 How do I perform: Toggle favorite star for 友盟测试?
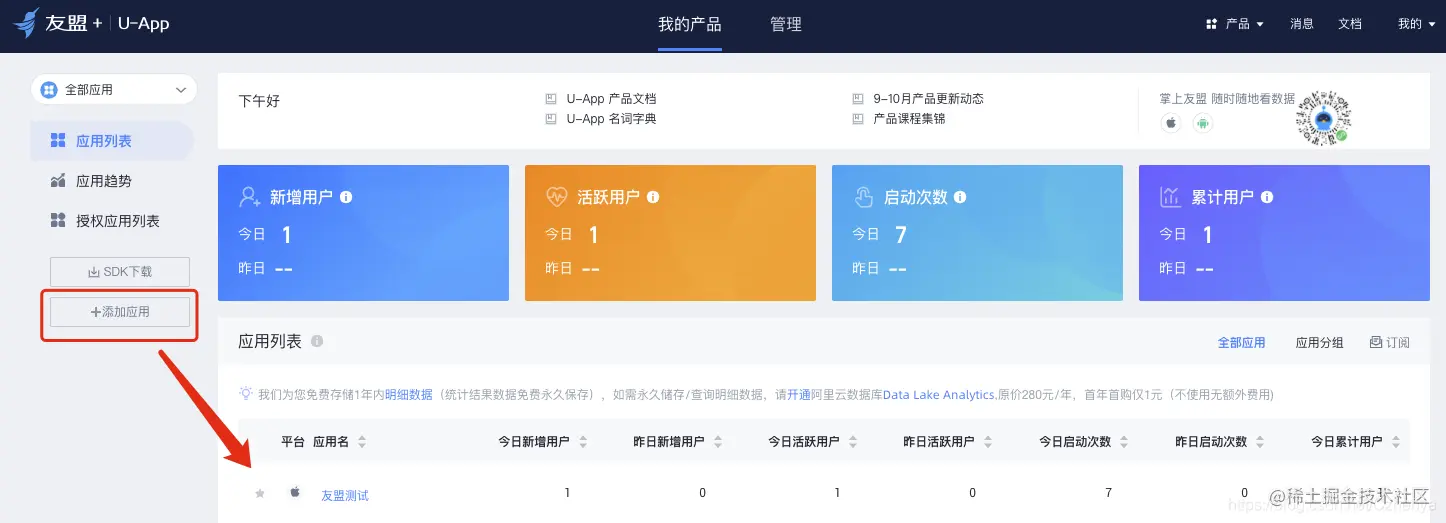click(261, 493)
